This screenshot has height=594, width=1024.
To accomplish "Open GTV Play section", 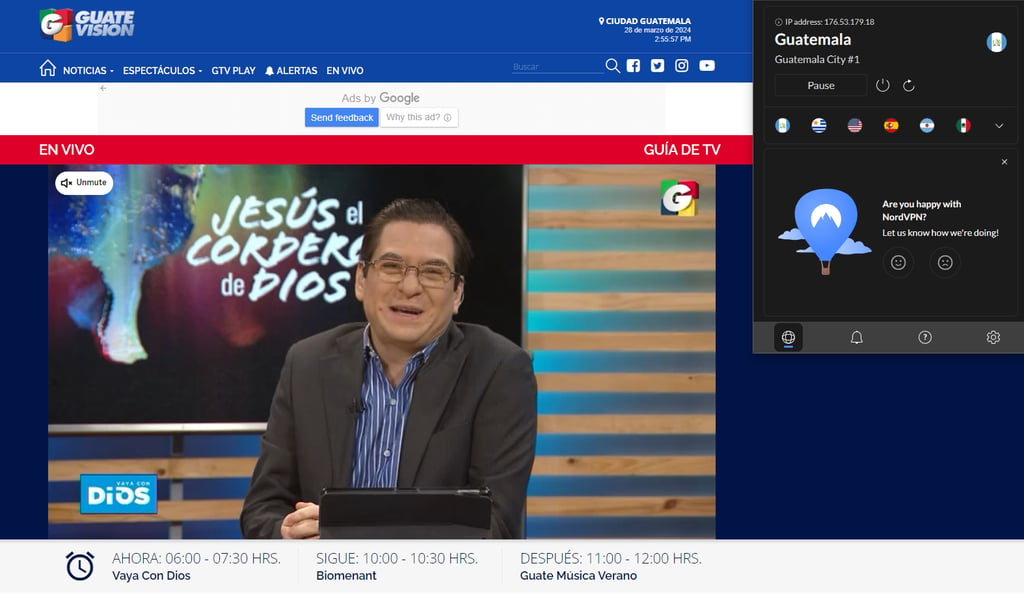I will click(x=233, y=70).
